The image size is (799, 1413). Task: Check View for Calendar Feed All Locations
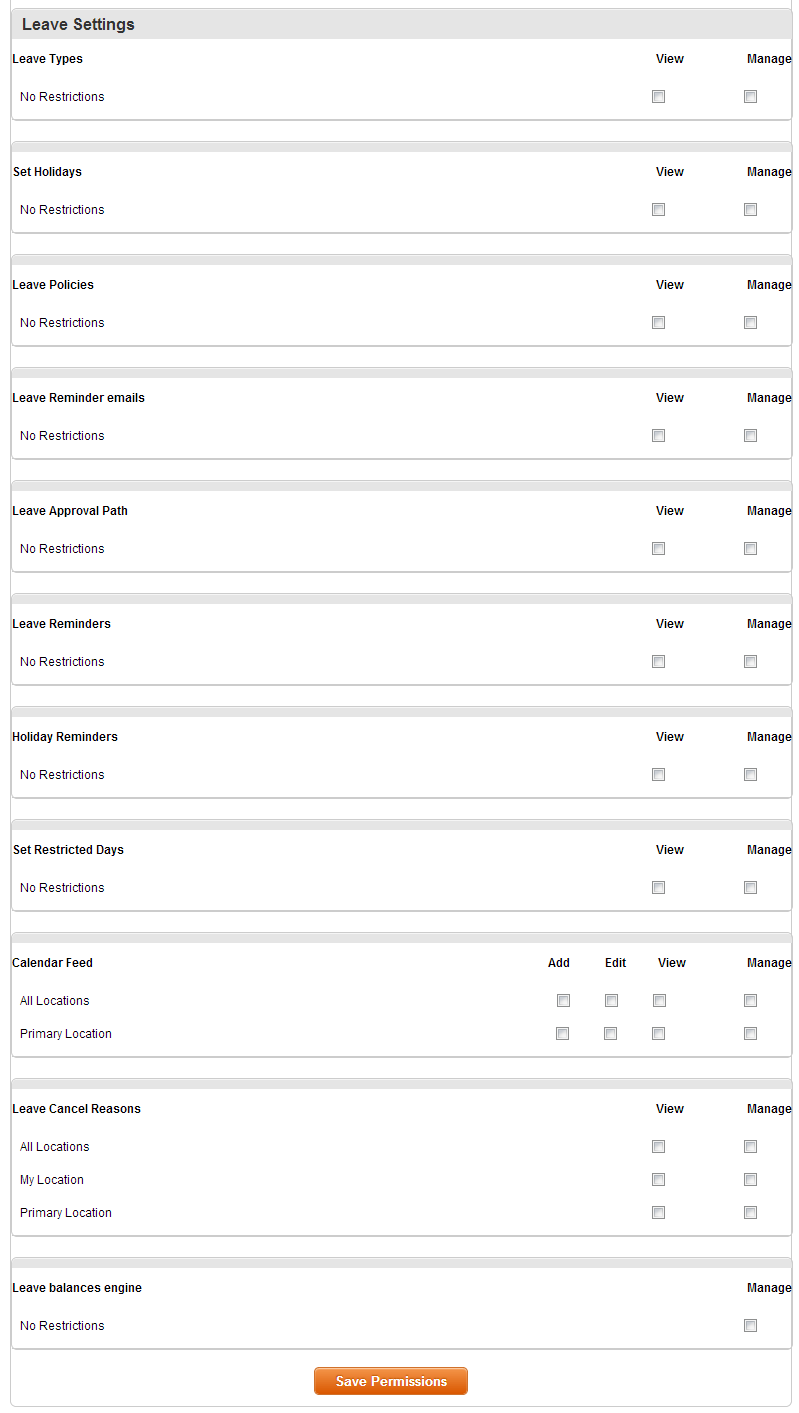659,1001
